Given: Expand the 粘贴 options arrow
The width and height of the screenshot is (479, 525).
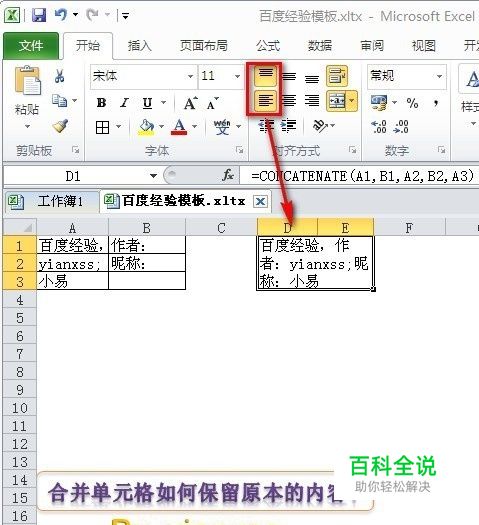Looking at the screenshot, I should point(27,126).
